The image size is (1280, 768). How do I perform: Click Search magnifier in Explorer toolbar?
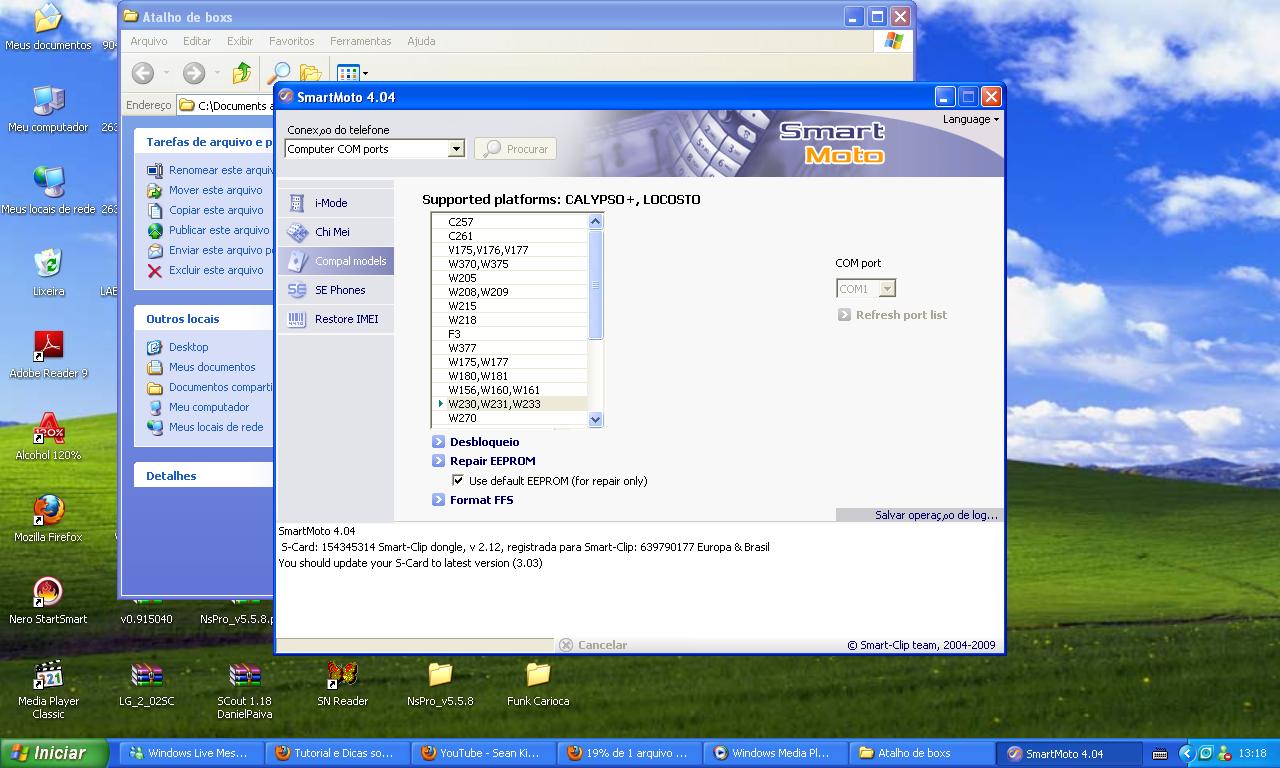click(x=278, y=73)
